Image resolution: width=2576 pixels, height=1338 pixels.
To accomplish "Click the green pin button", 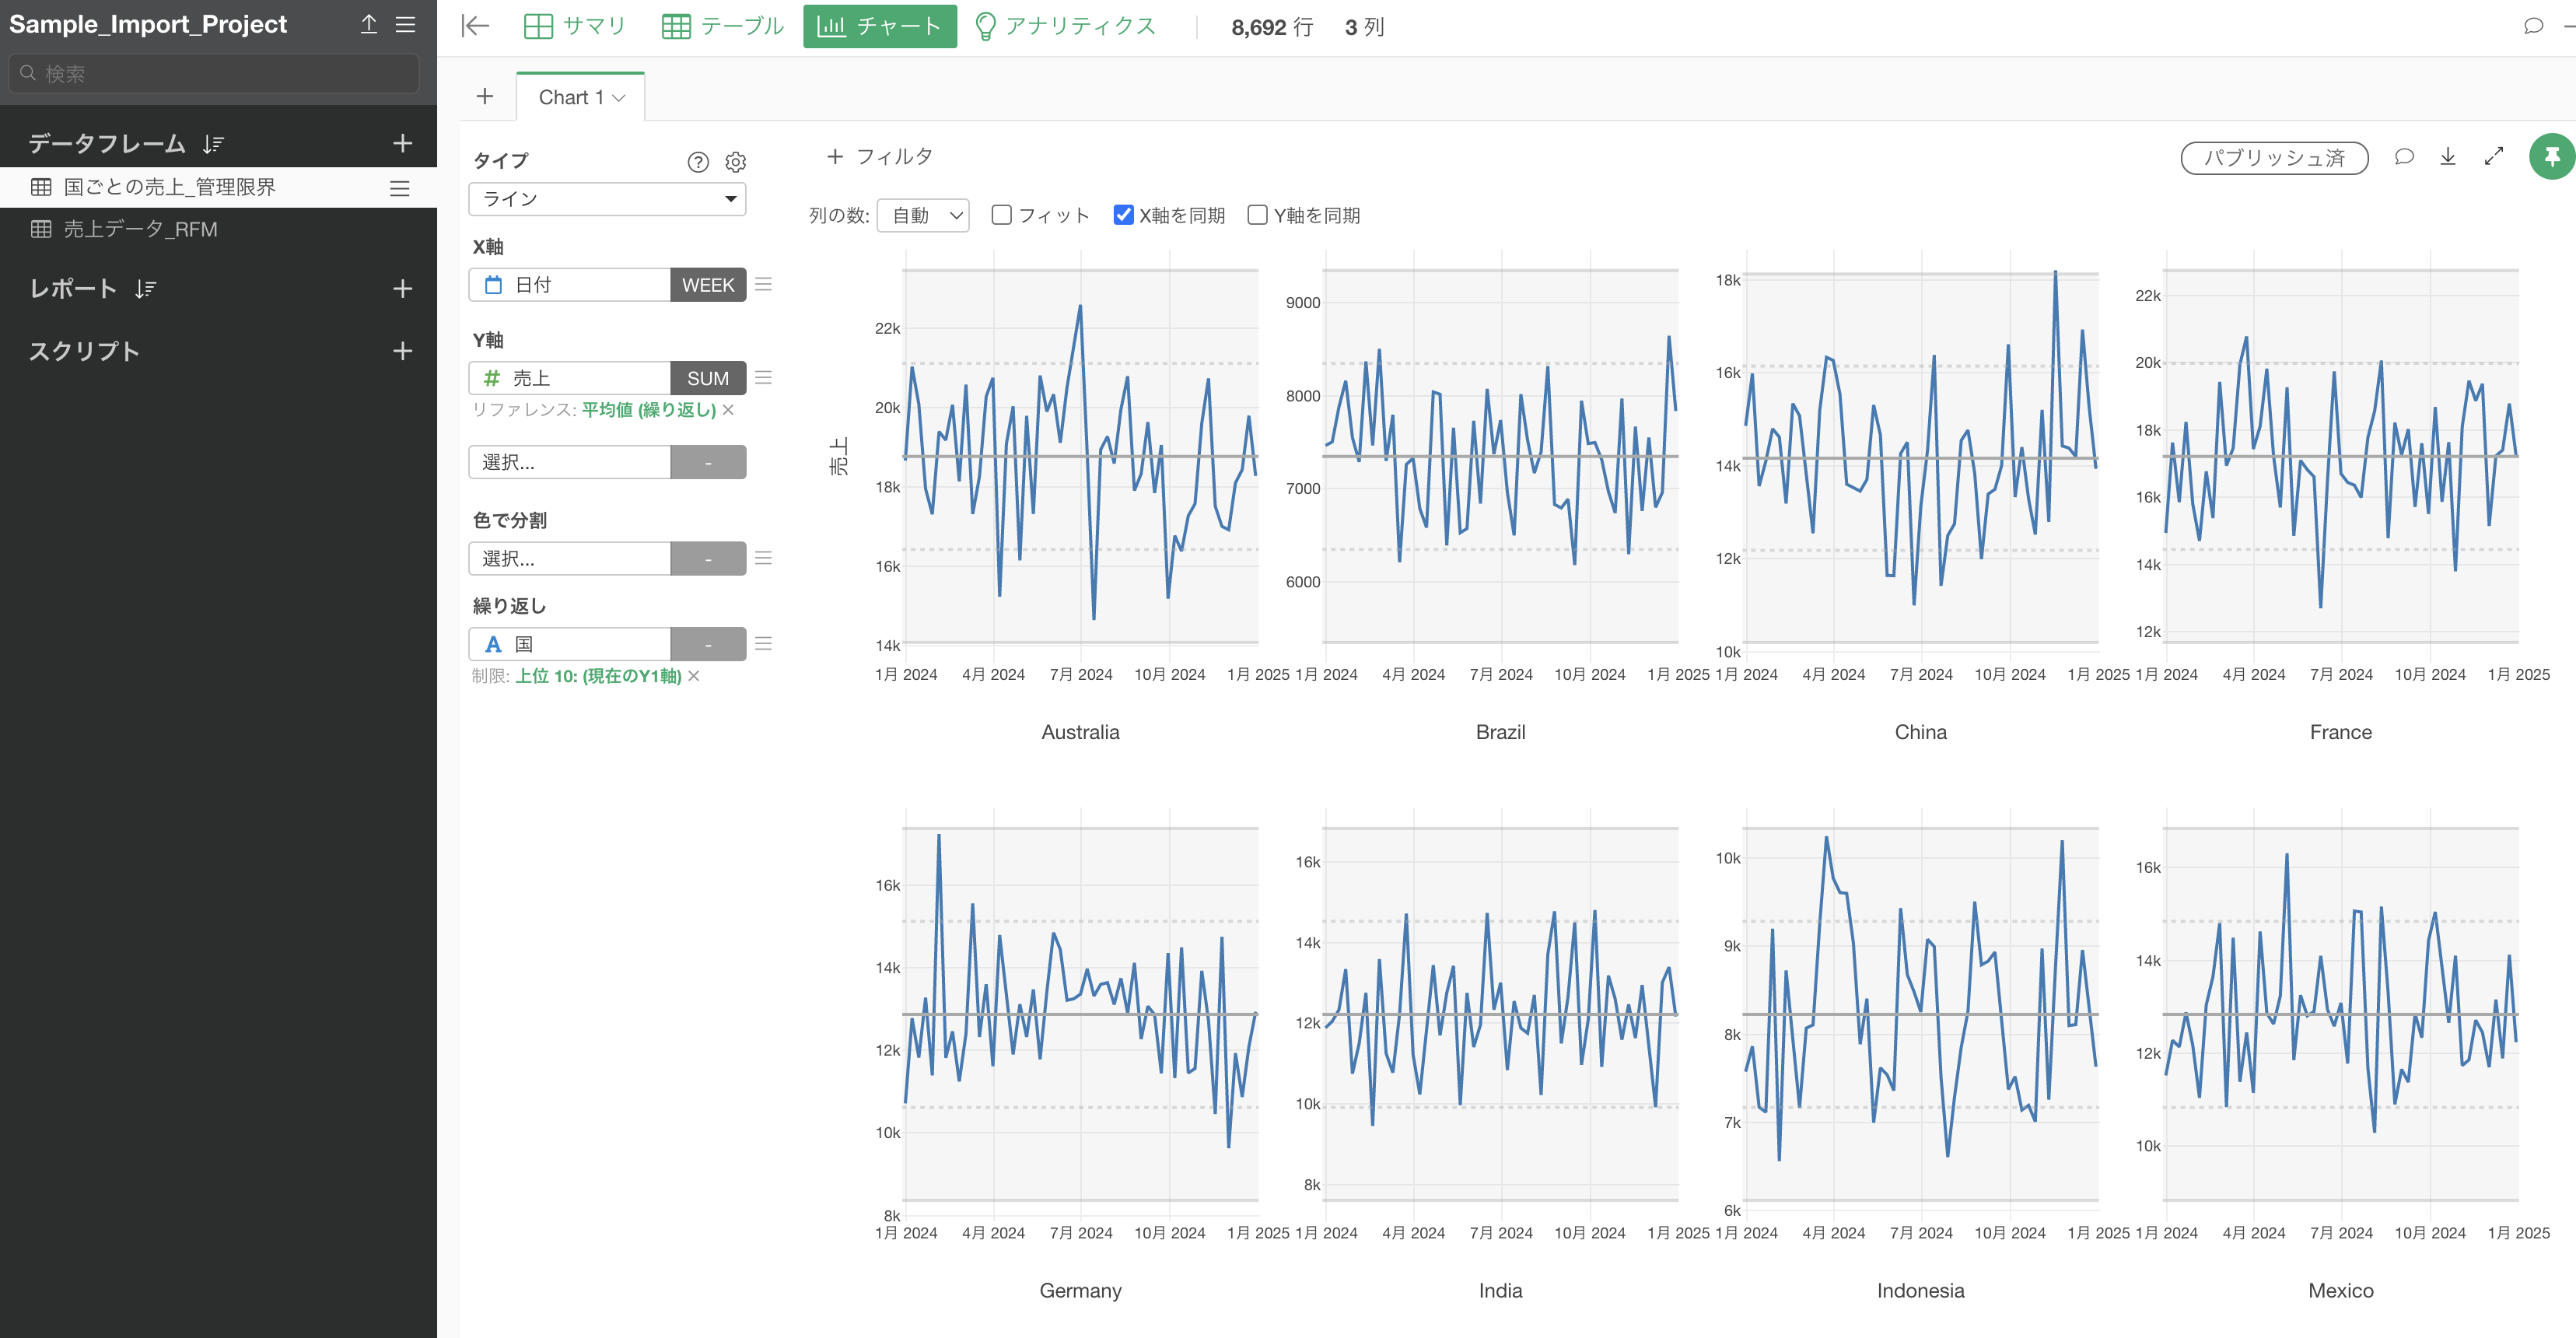I will (2551, 157).
